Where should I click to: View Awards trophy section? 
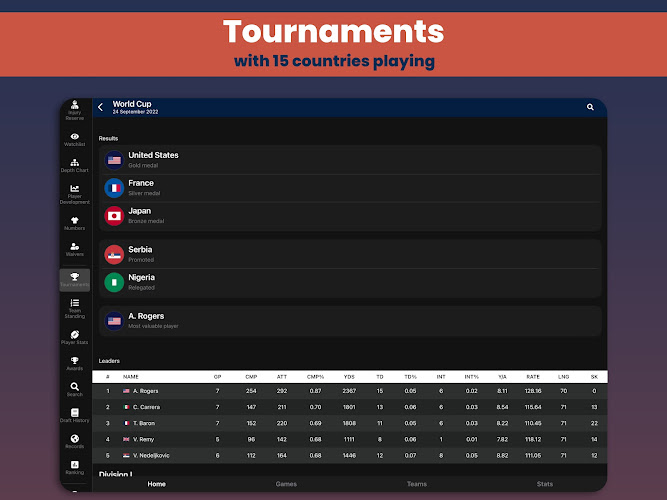coord(74,364)
